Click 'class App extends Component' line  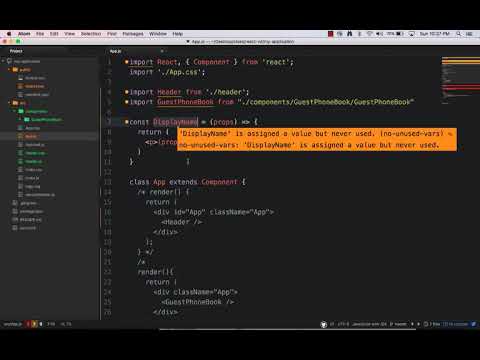pyautogui.click(x=187, y=182)
